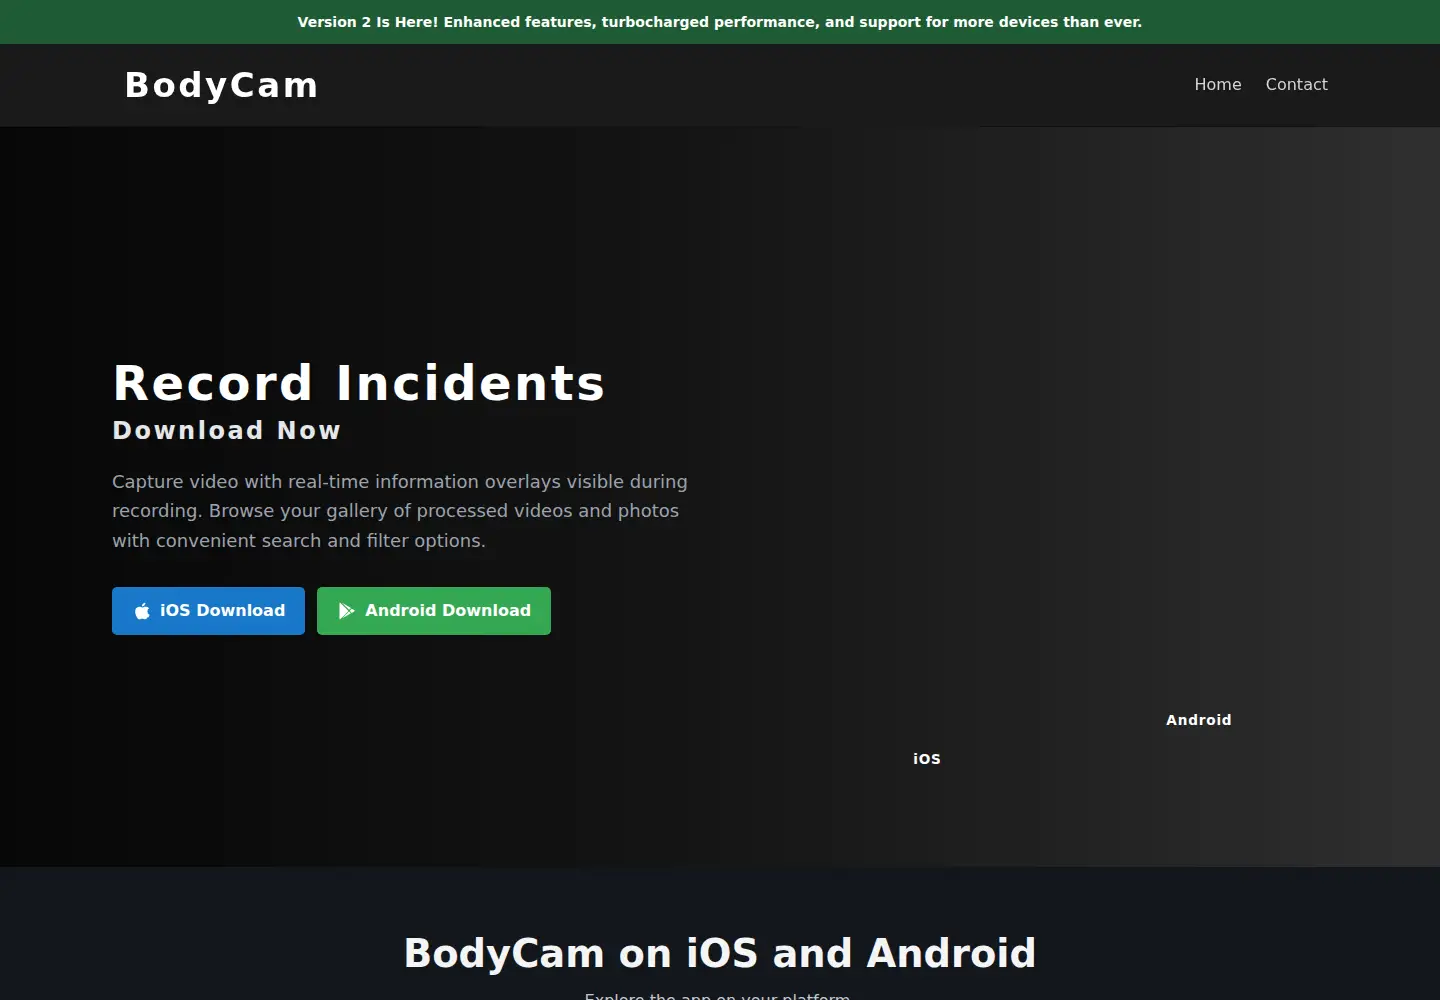
Task: Select the iOS label in hero image
Action: coord(927,759)
